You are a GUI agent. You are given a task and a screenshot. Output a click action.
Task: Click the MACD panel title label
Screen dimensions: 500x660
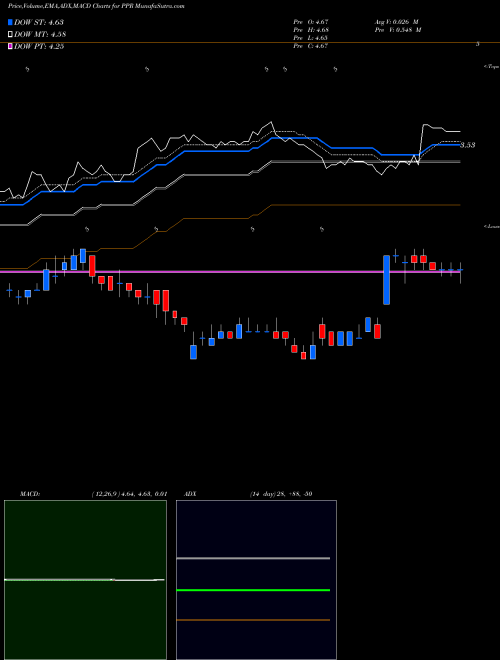tap(29, 494)
